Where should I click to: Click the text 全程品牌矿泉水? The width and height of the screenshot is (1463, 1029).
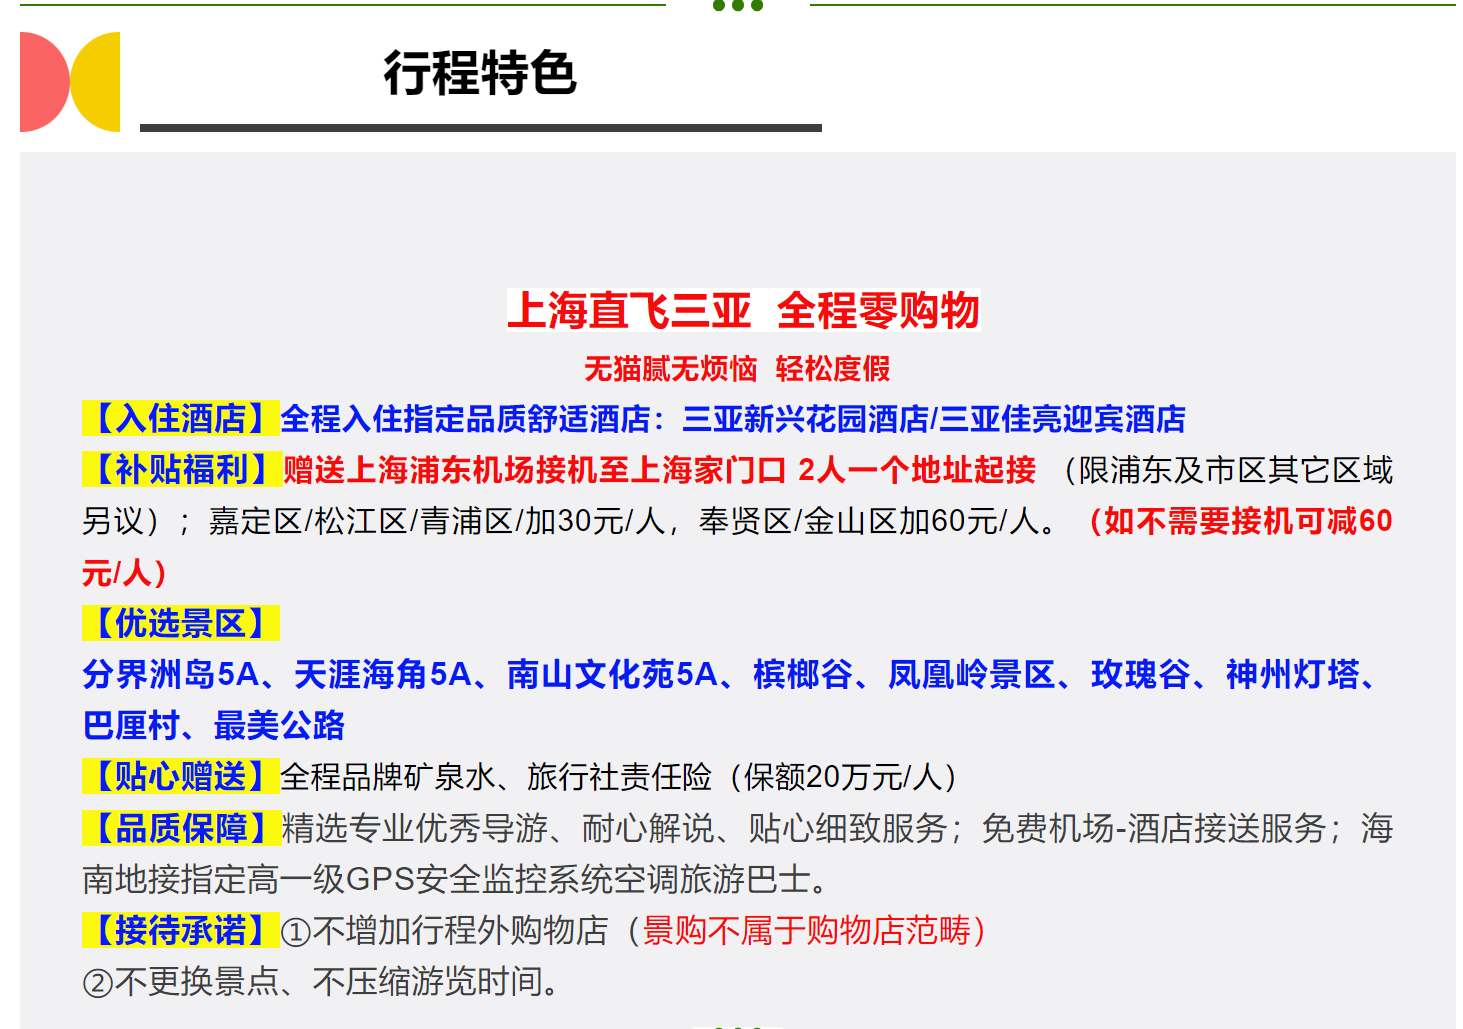point(388,776)
